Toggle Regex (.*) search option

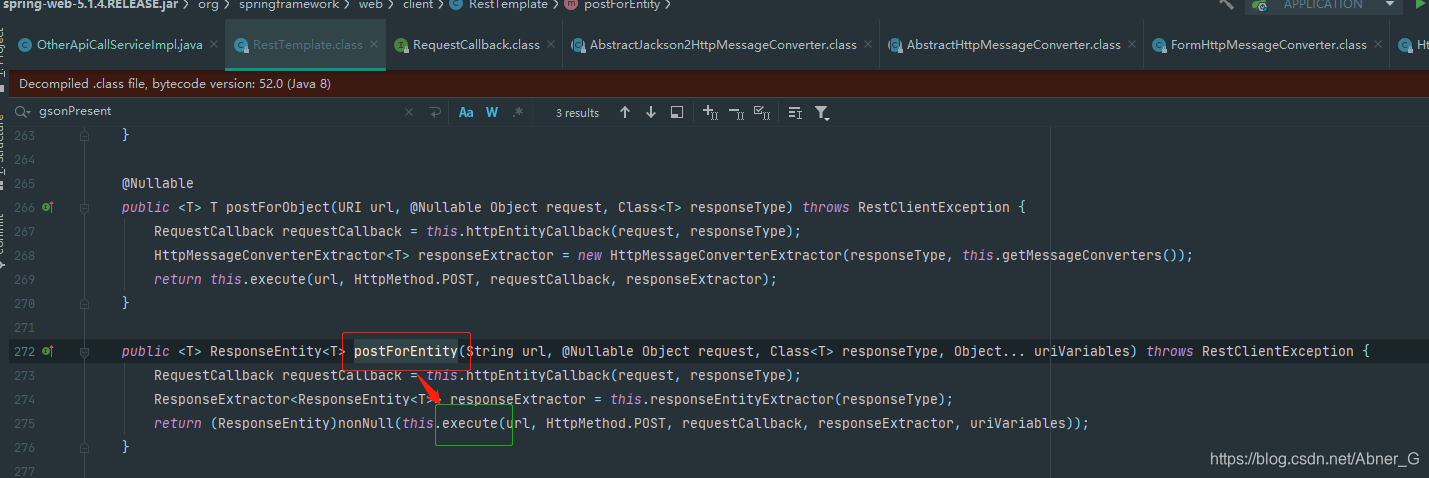518,113
